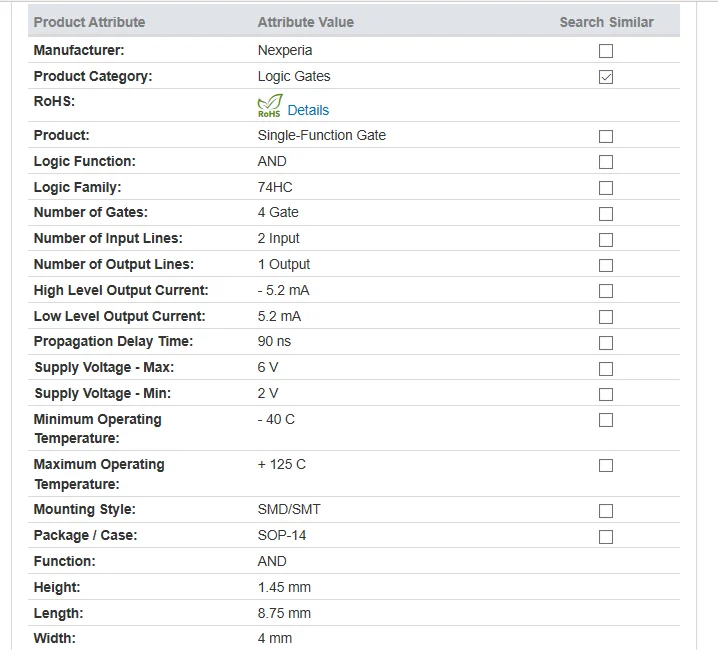Image resolution: width=718 pixels, height=650 pixels.
Task: Click the 'Function:' attribute label
Action: (x=65, y=561)
